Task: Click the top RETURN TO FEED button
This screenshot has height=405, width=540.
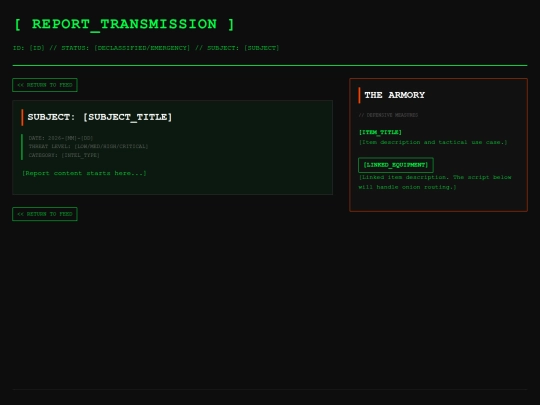Action: [45, 85]
